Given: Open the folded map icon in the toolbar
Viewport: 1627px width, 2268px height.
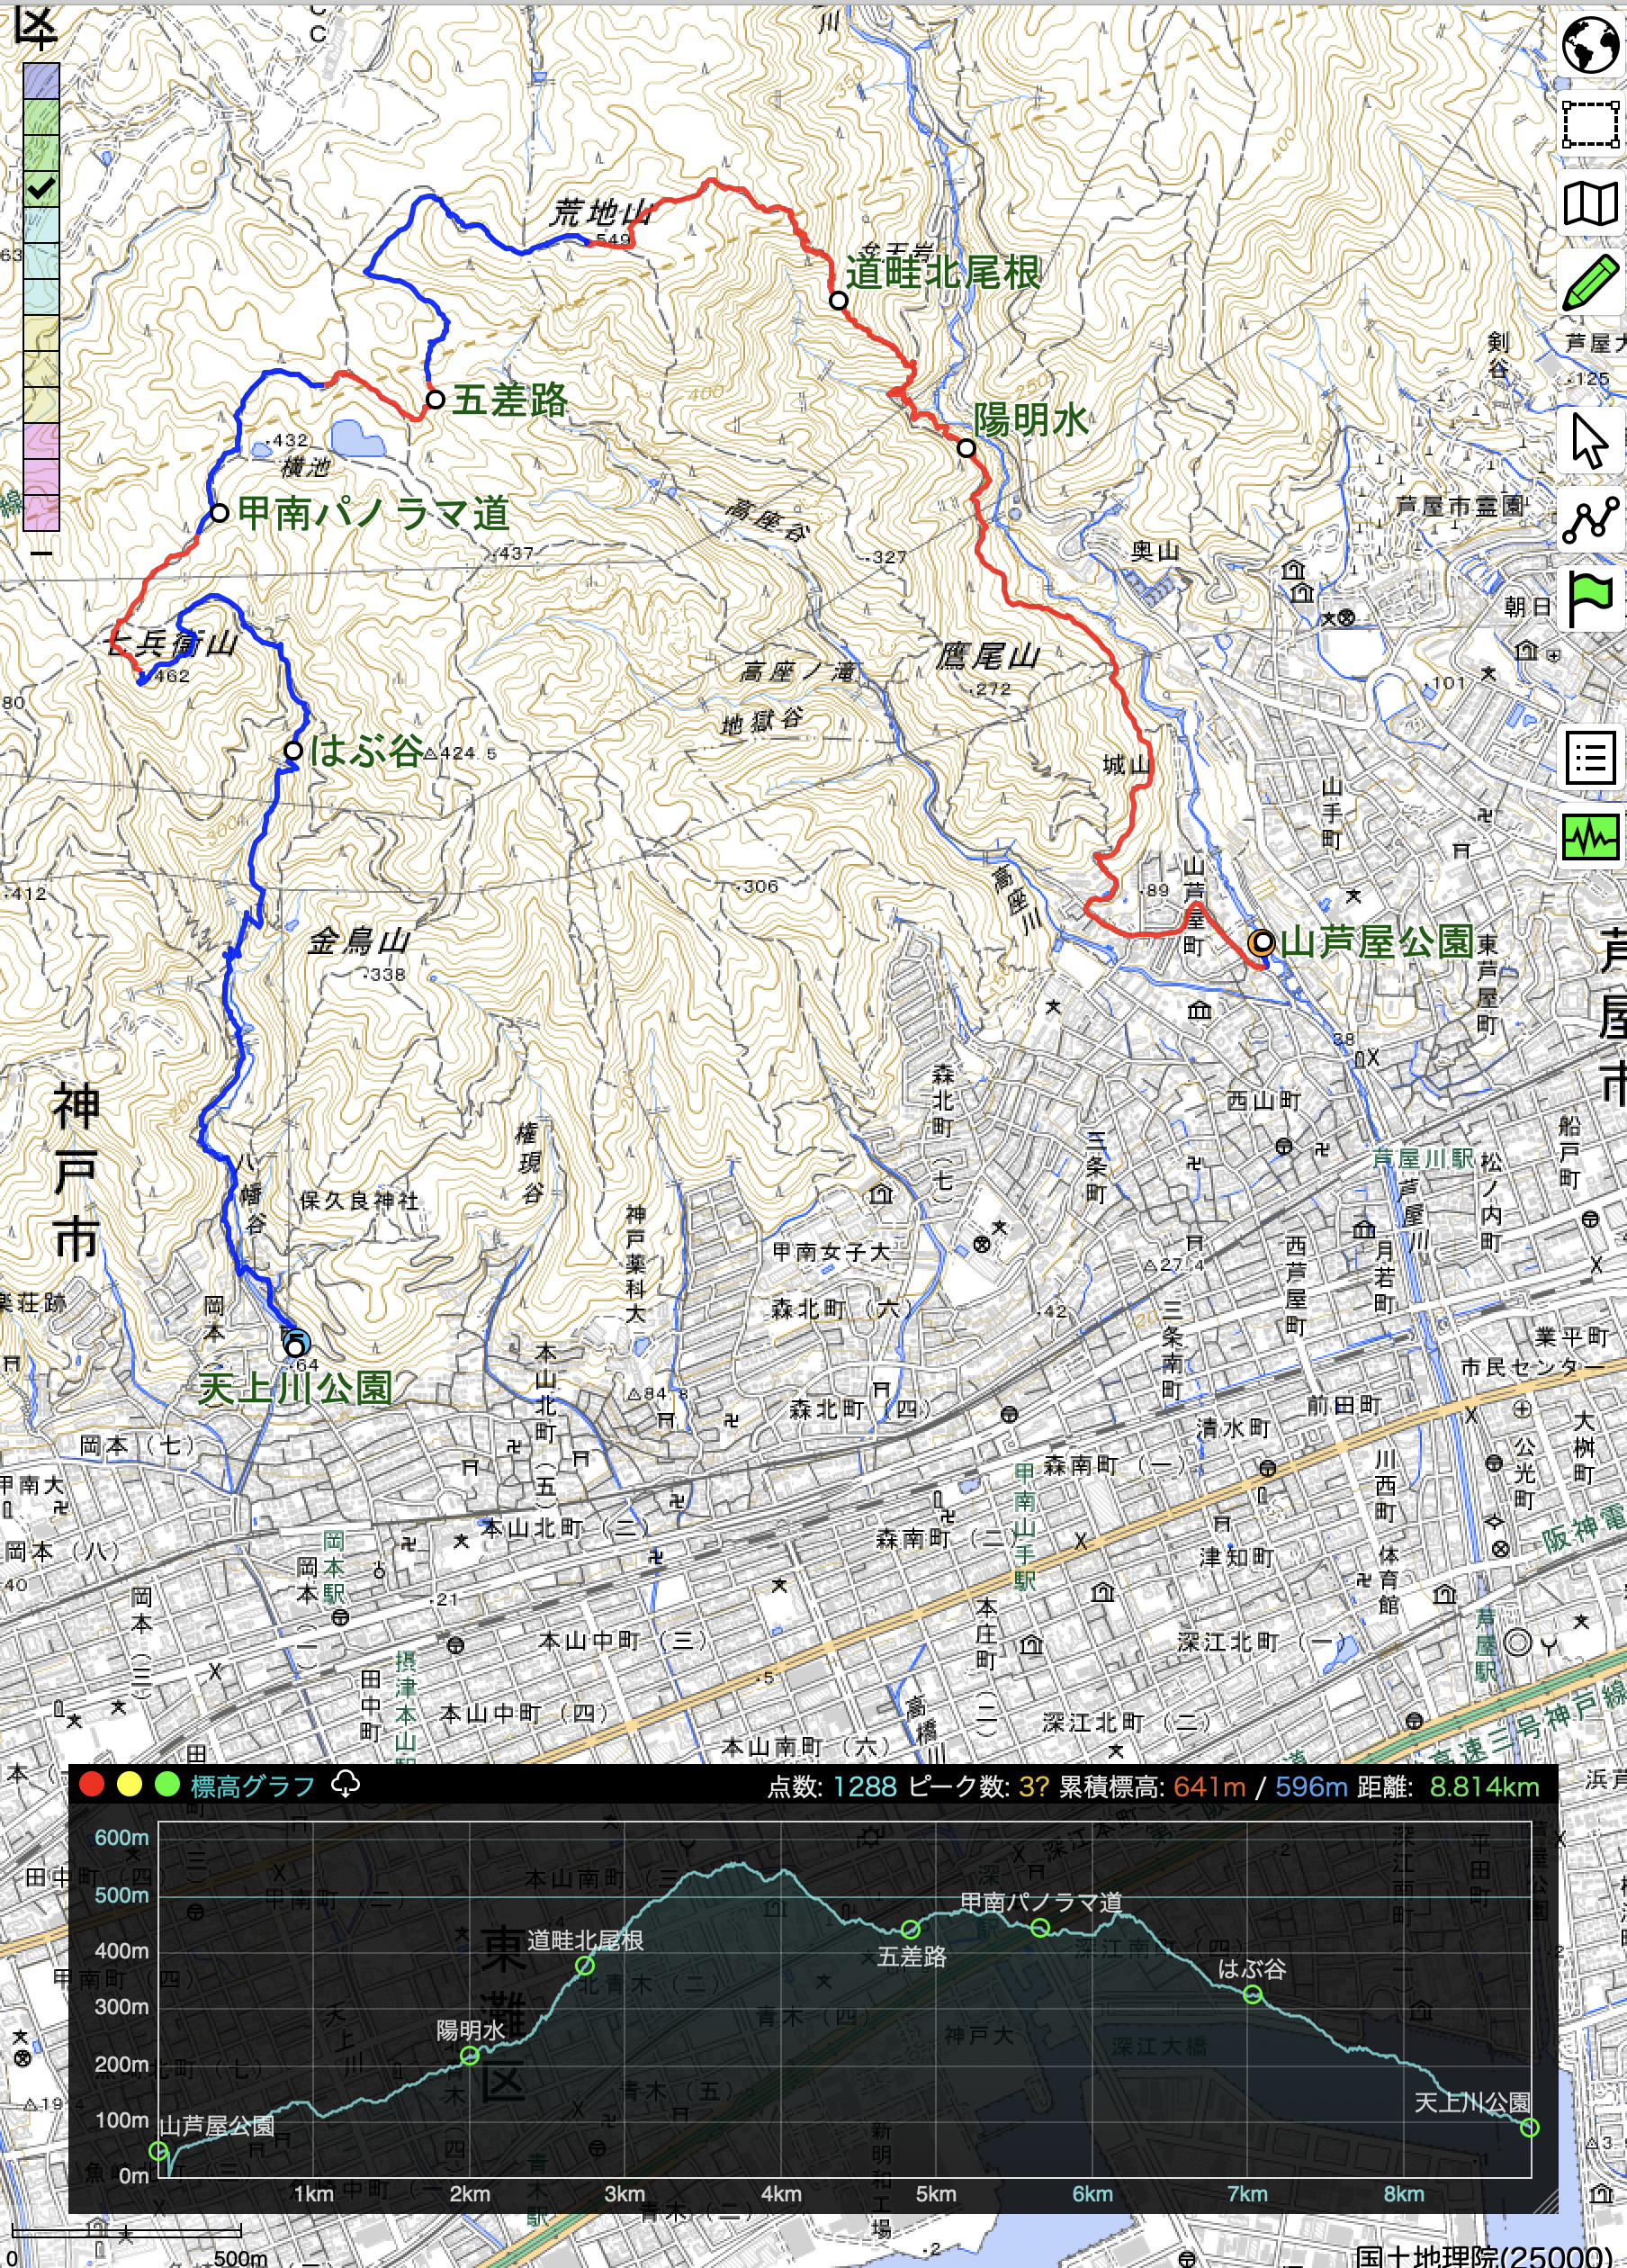Looking at the screenshot, I should tap(1590, 204).
